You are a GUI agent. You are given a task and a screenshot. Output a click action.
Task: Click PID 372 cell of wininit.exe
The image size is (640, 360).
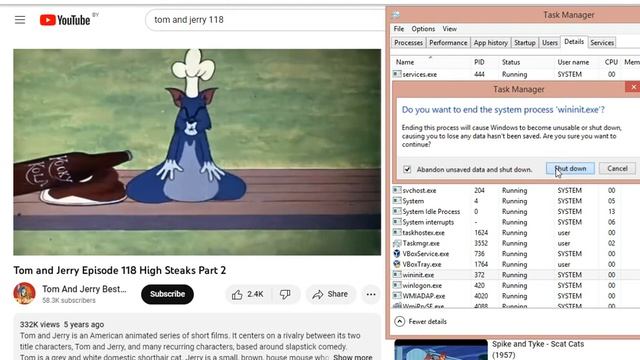tap(479, 275)
